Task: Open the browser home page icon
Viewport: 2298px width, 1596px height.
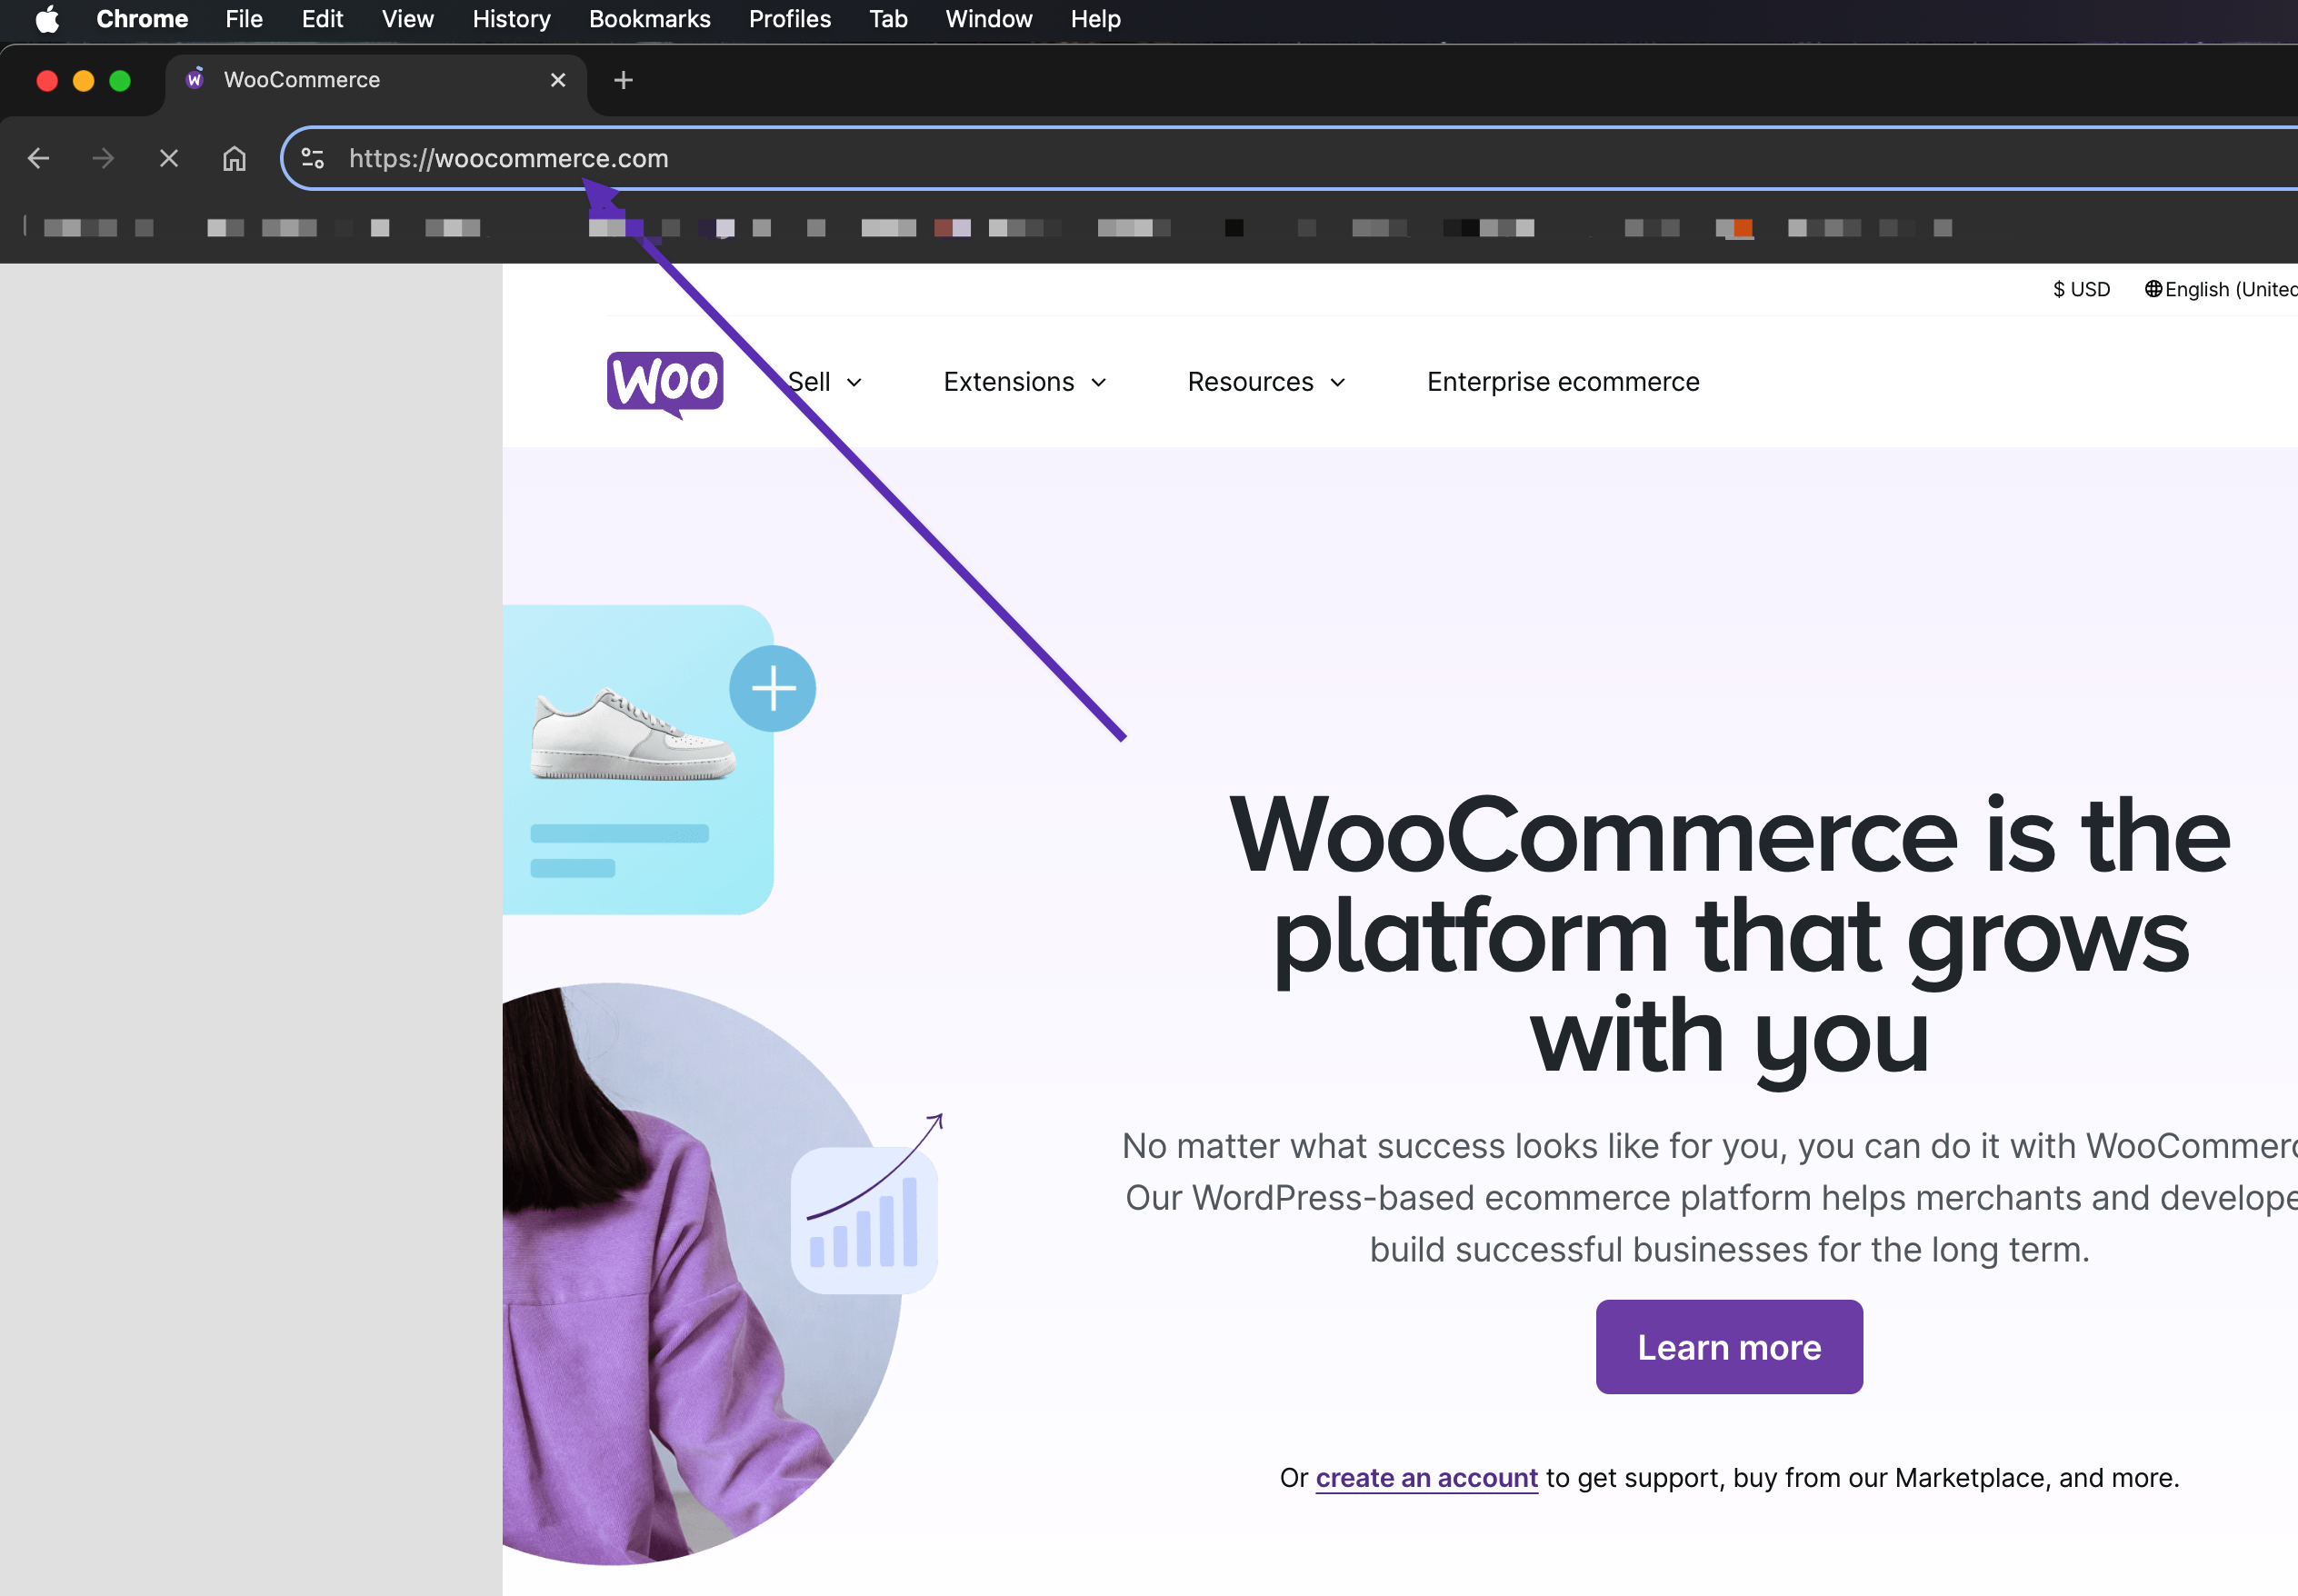Action: [x=234, y=158]
